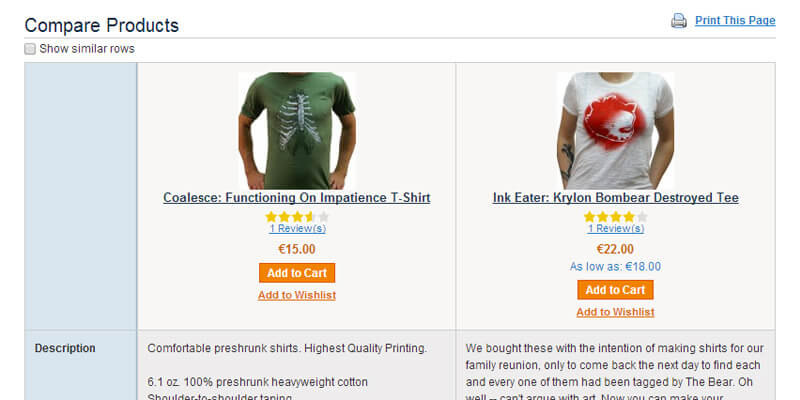Viewport: 800px width, 400px height.
Task: Open the green ribcage T-shirt product image
Action: (297, 131)
